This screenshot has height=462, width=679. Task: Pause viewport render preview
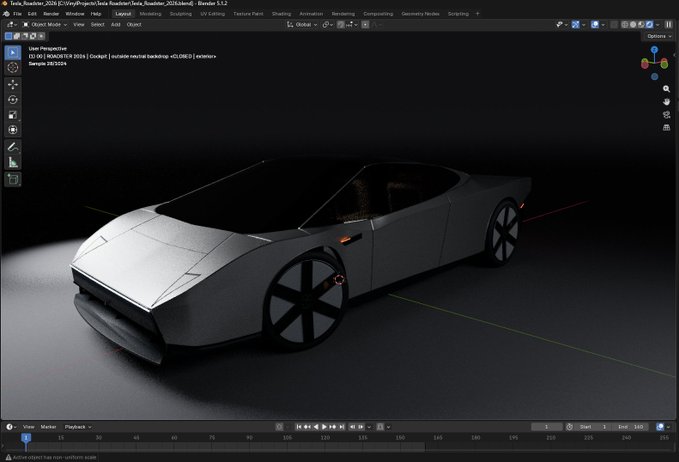[669, 25]
